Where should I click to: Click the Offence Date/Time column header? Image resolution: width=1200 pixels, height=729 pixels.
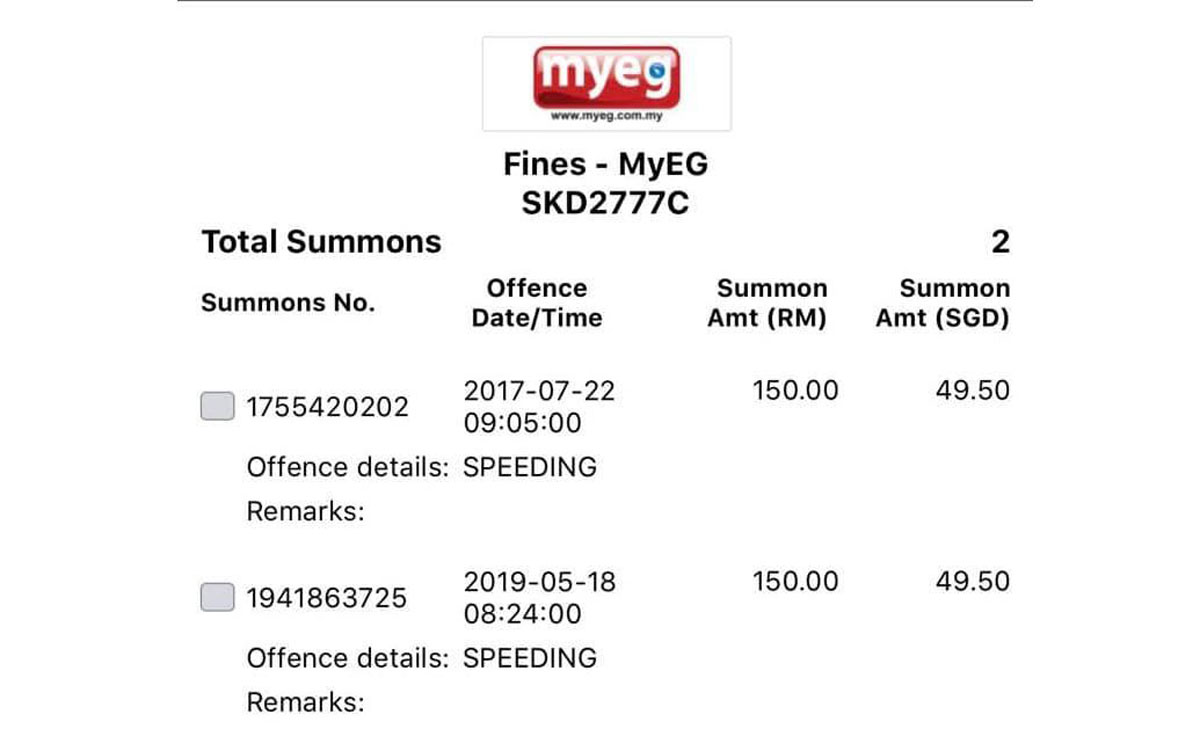[537, 303]
